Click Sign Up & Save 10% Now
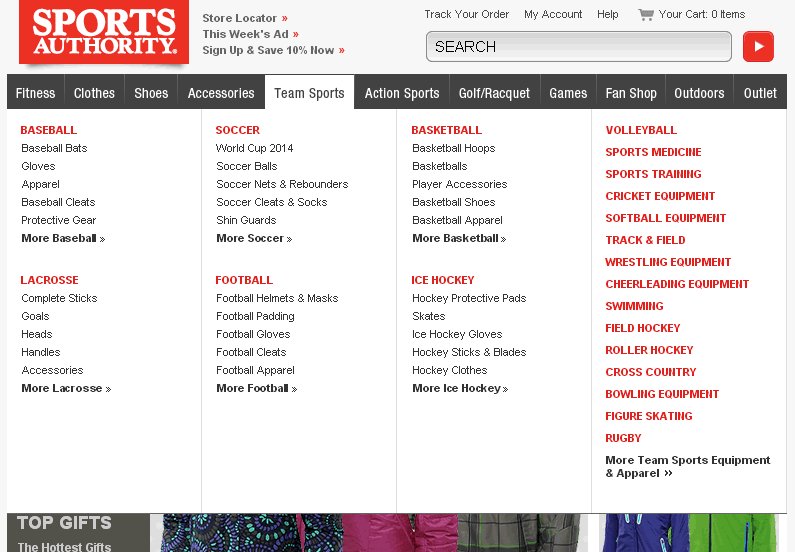Screen dimensions: 795x552 [x=273, y=50]
